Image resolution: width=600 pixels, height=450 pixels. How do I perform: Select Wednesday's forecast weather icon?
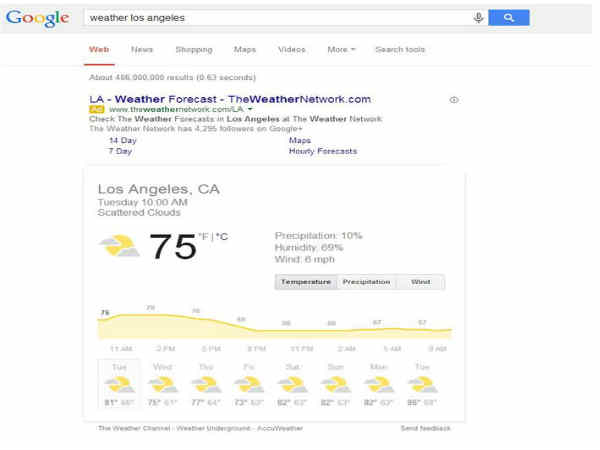click(x=162, y=384)
